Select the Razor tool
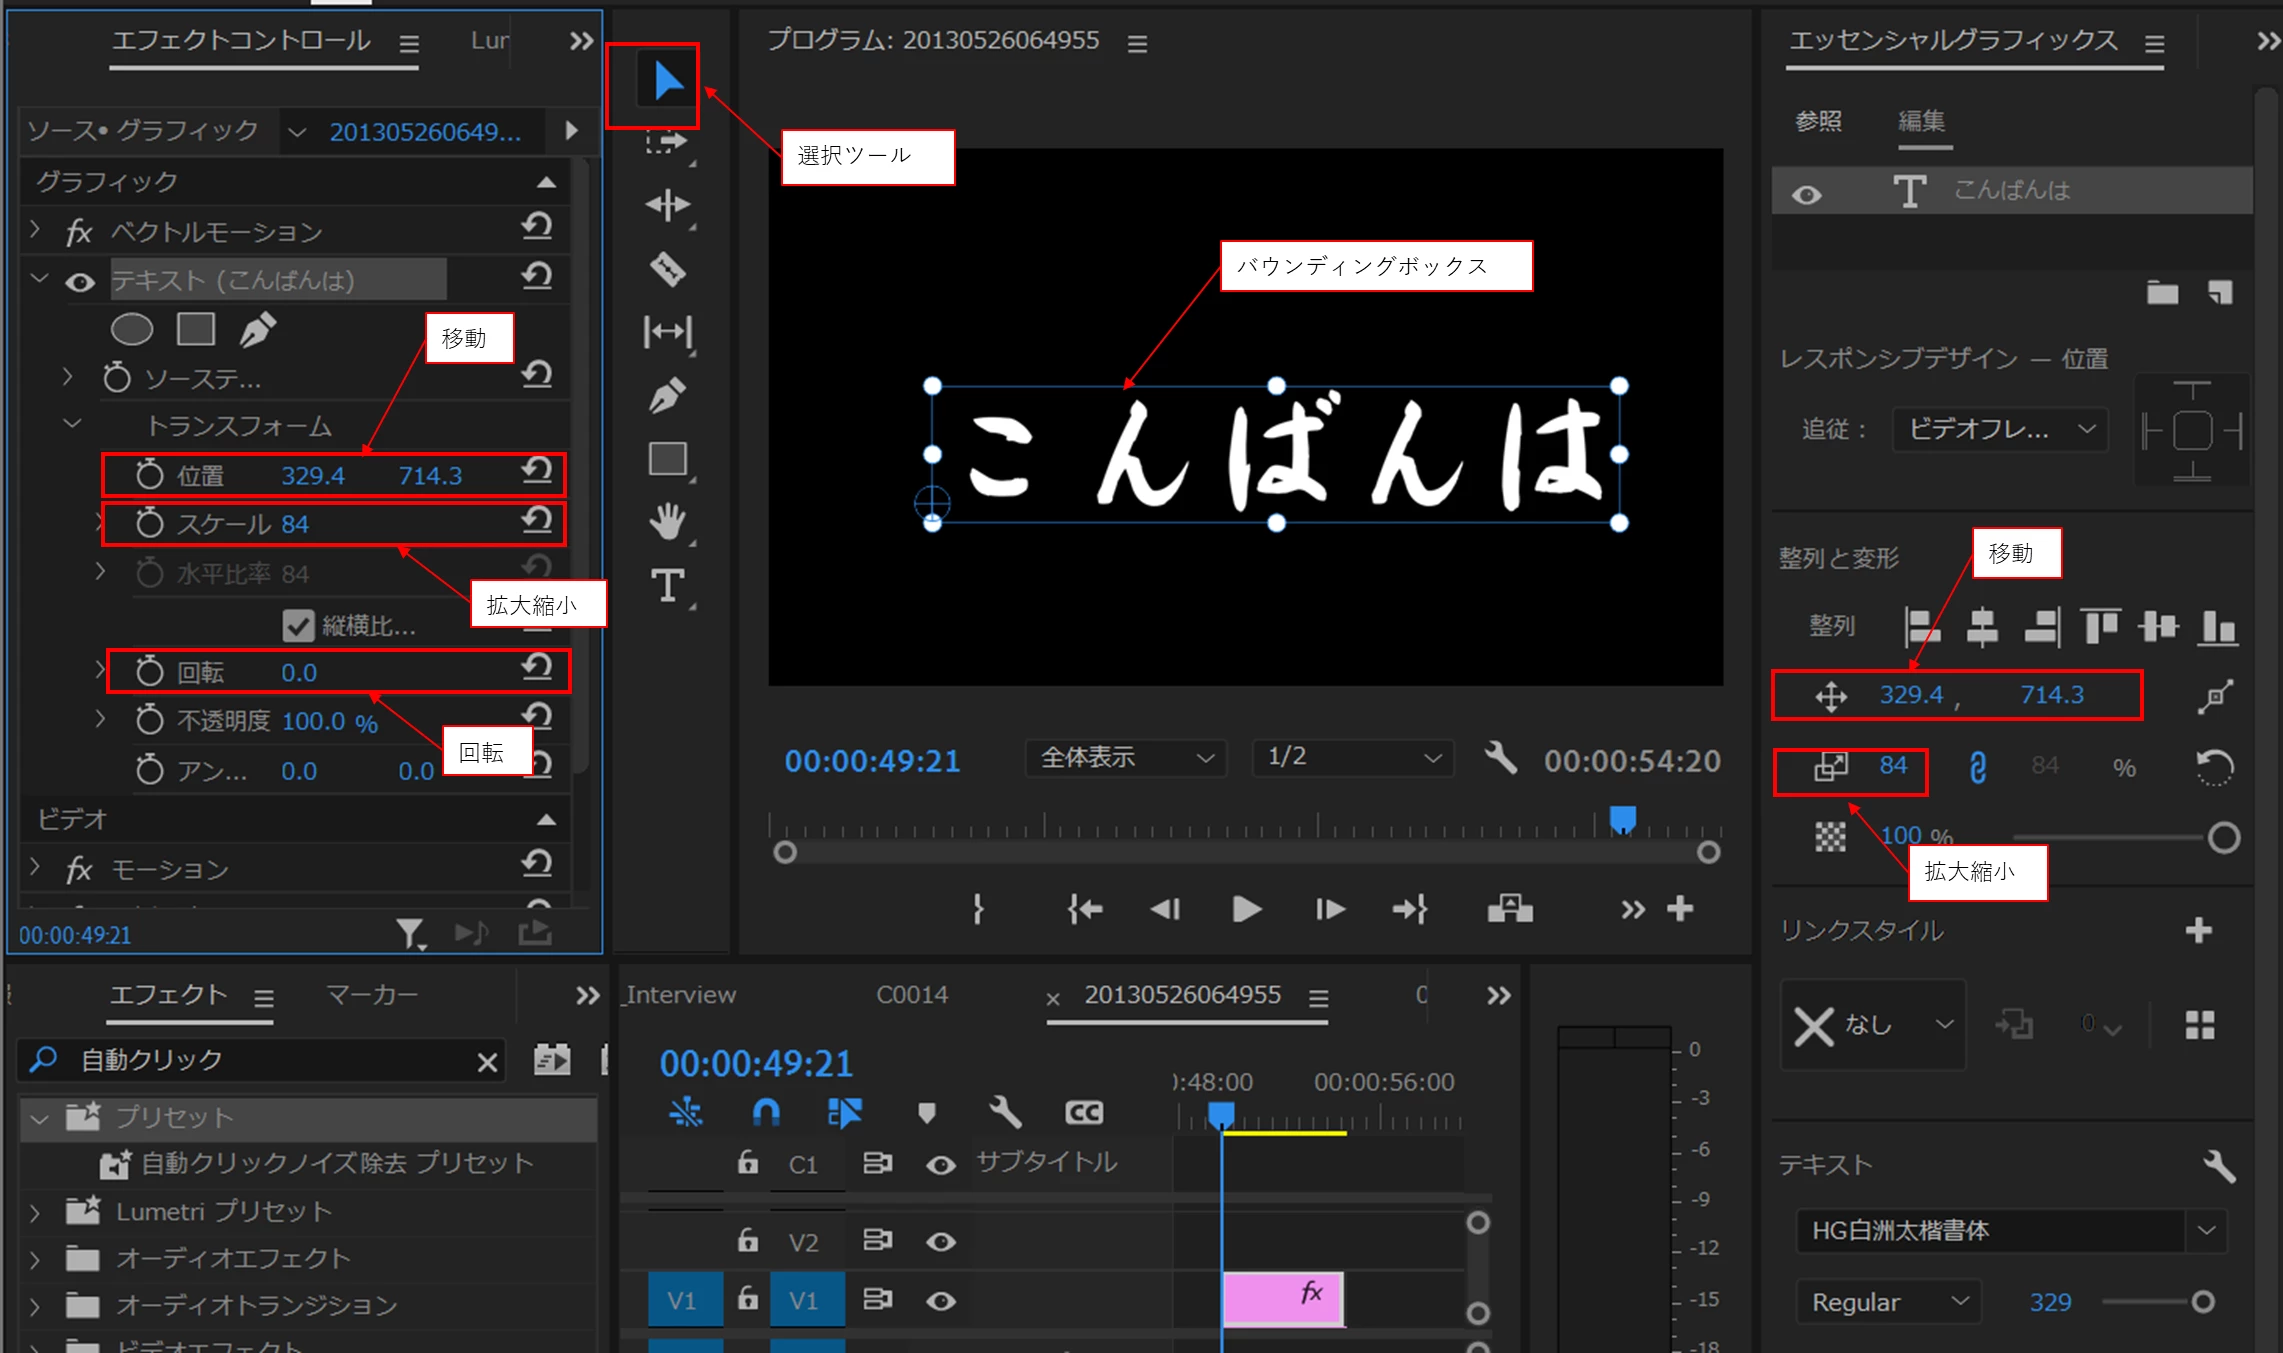2283x1353 pixels. coord(667,268)
